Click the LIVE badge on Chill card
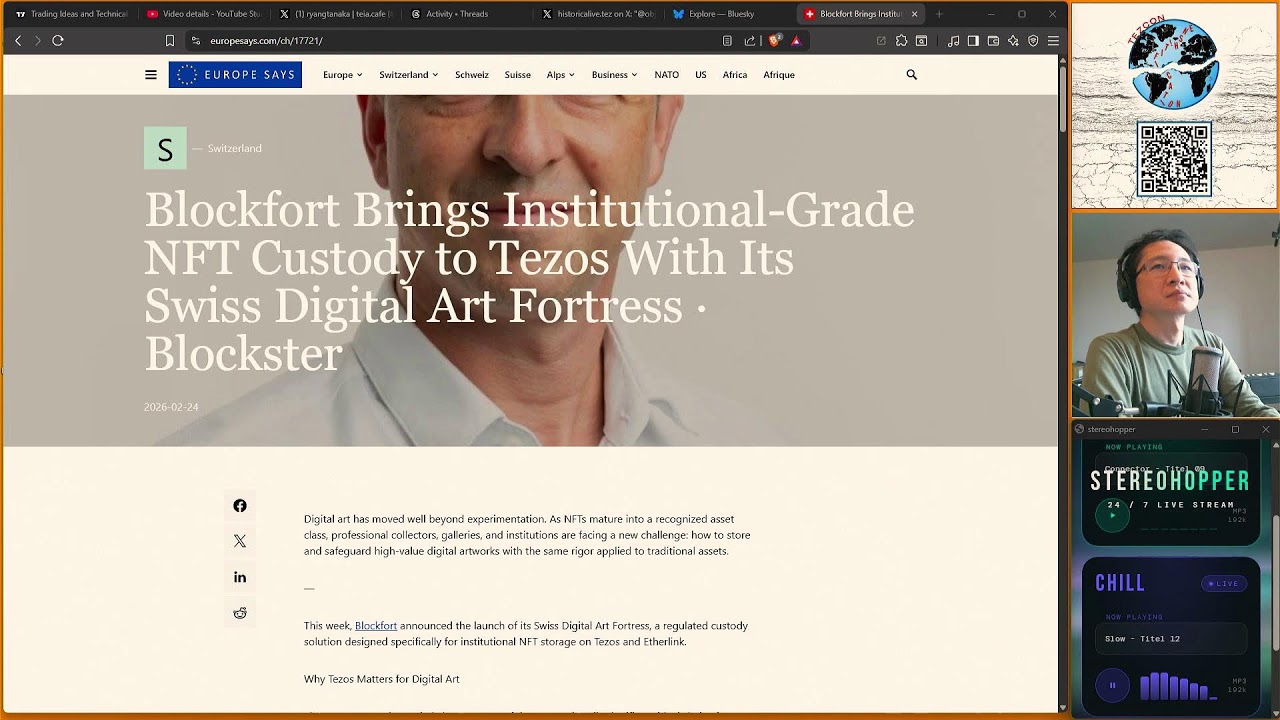The image size is (1280, 720). tap(1223, 584)
